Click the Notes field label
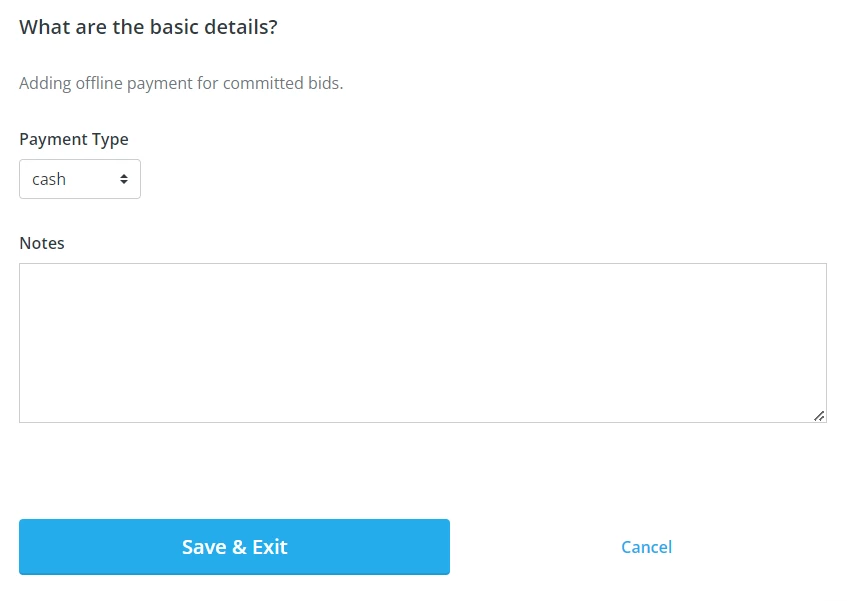 click(x=42, y=243)
